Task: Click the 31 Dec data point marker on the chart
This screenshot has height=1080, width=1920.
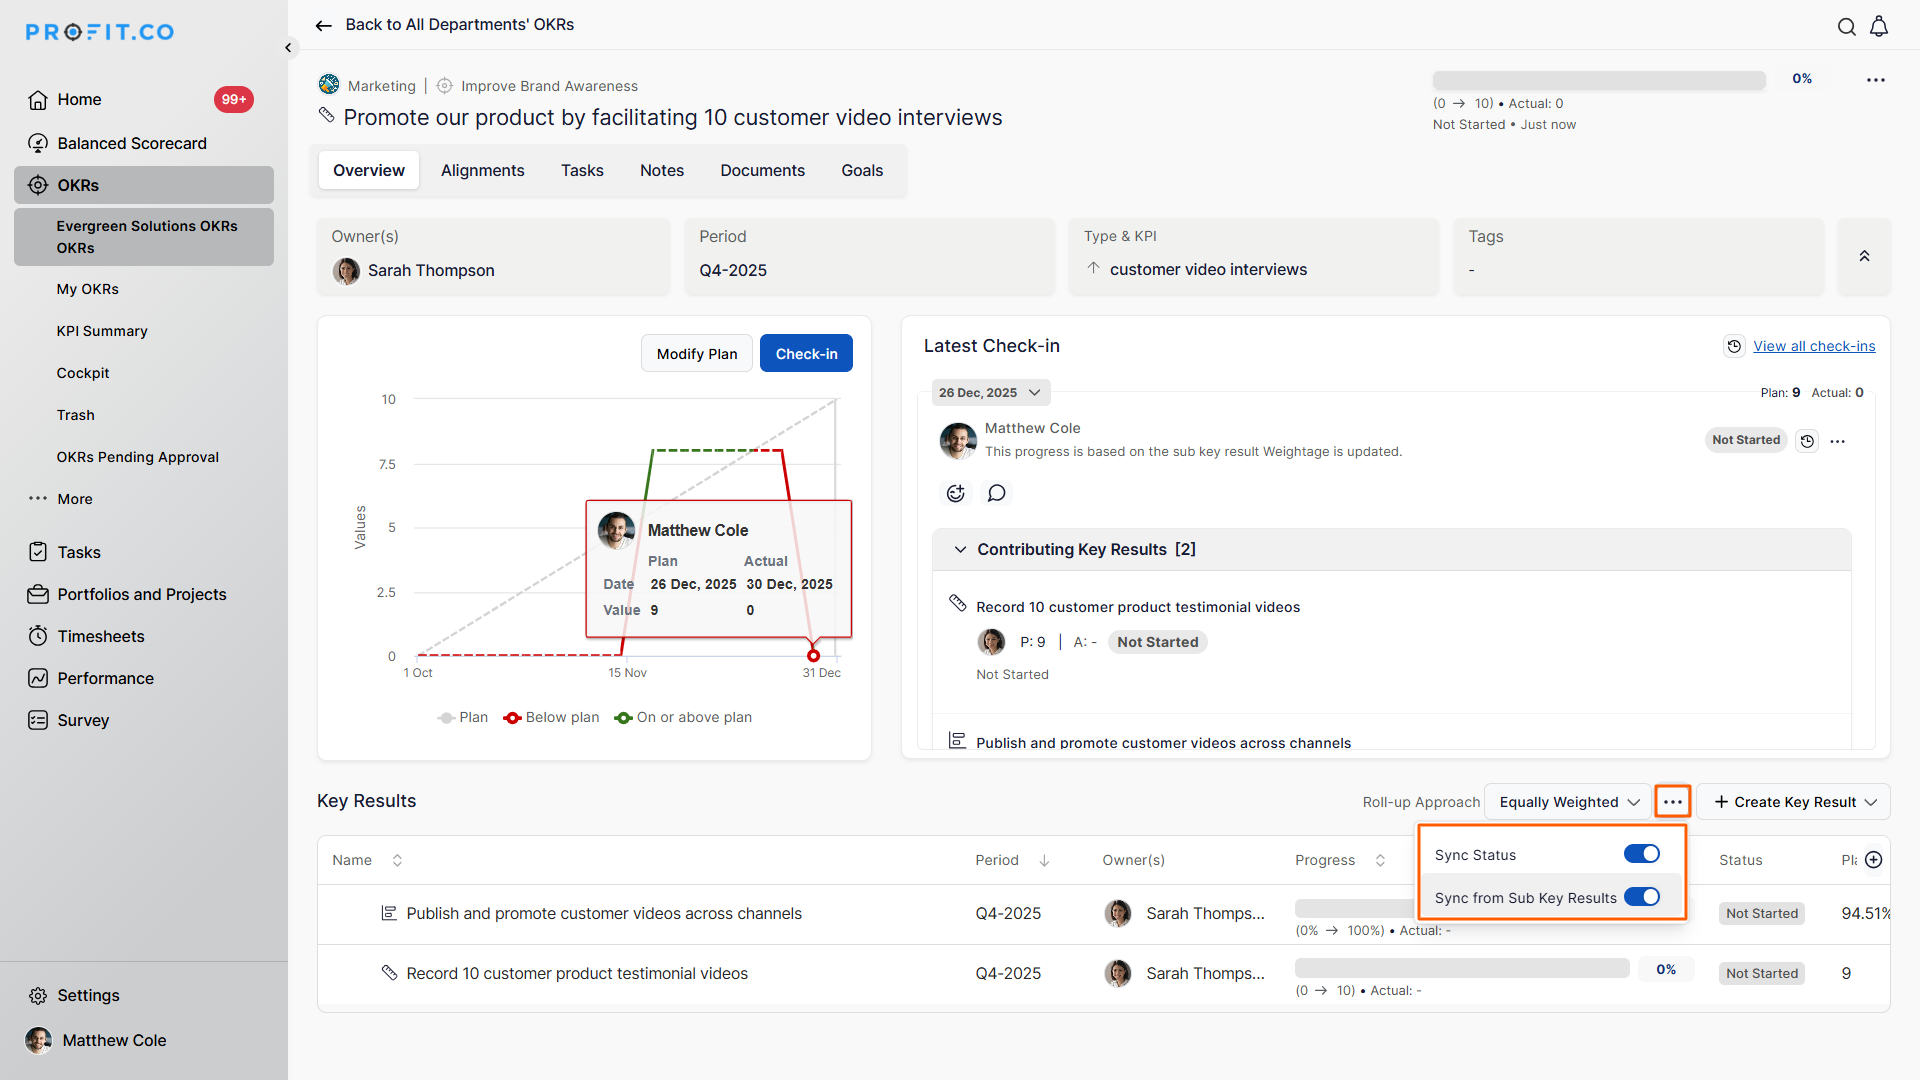Action: [x=813, y=656]
